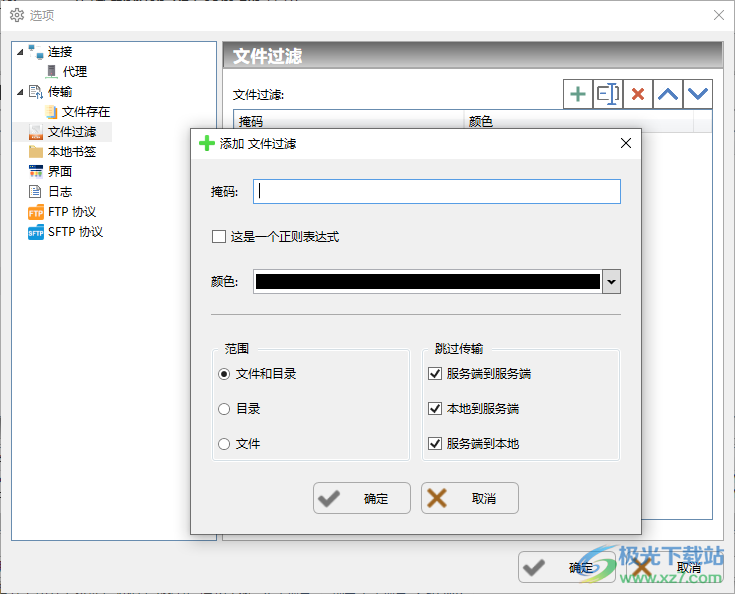735x594 pixels.
Task: Click the gear icon in 选项 title bar
Action: click(17, 15)
